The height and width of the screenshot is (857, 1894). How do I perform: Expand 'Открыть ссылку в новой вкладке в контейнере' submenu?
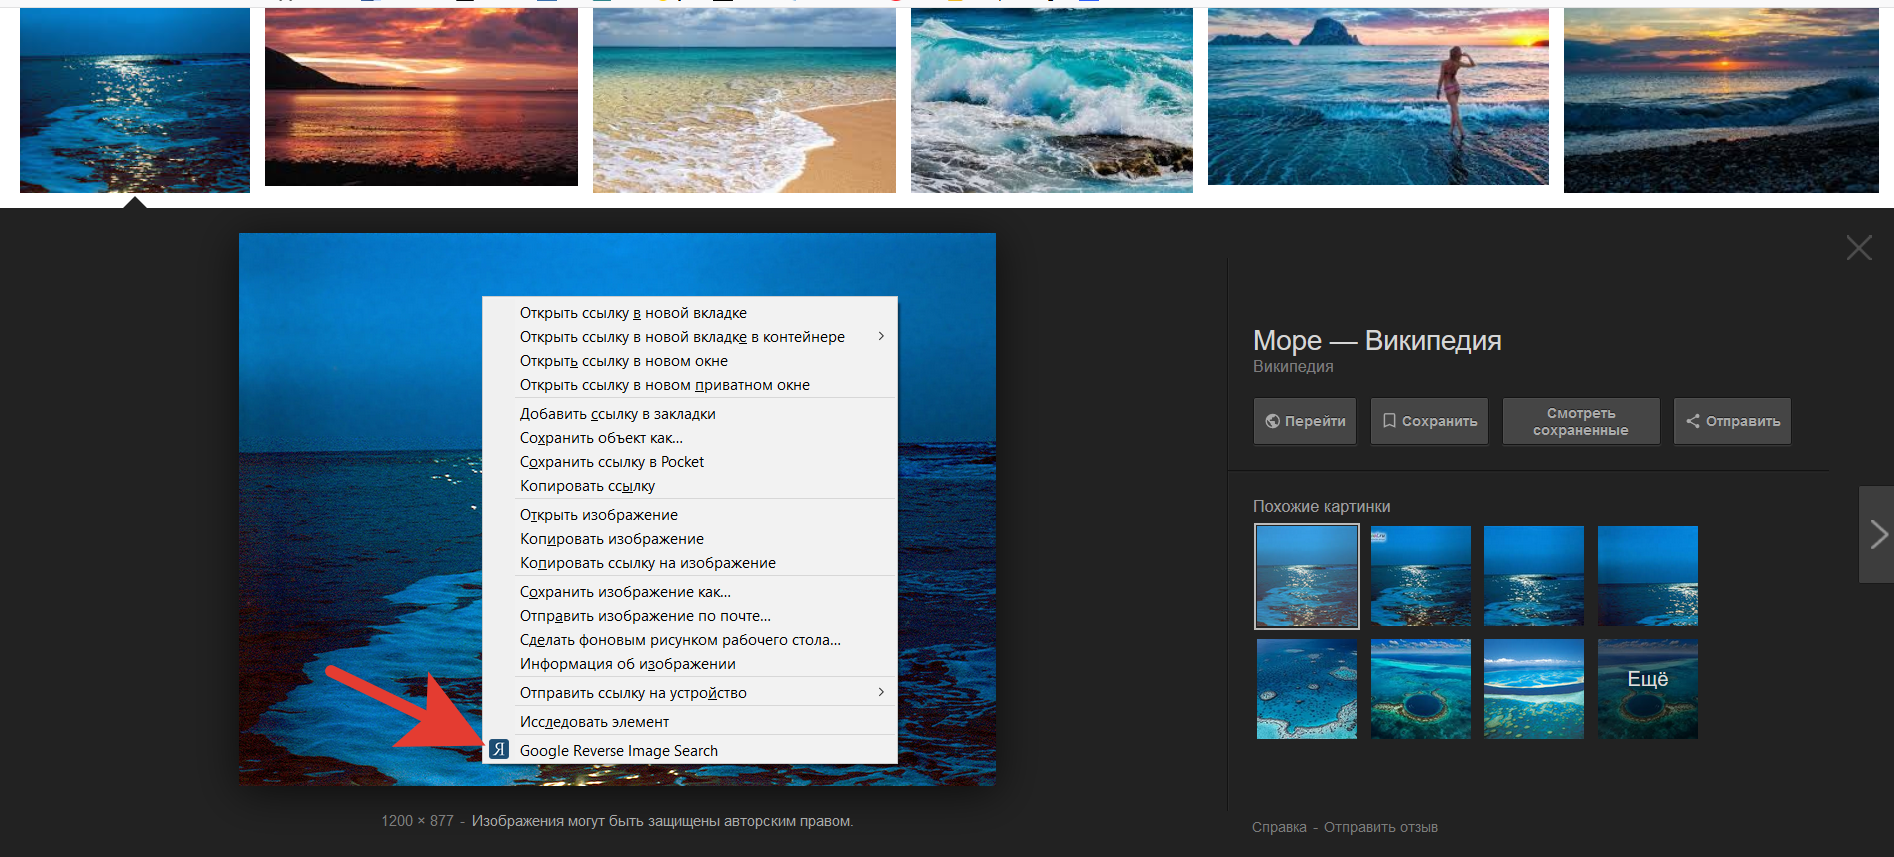coord(880,337)
